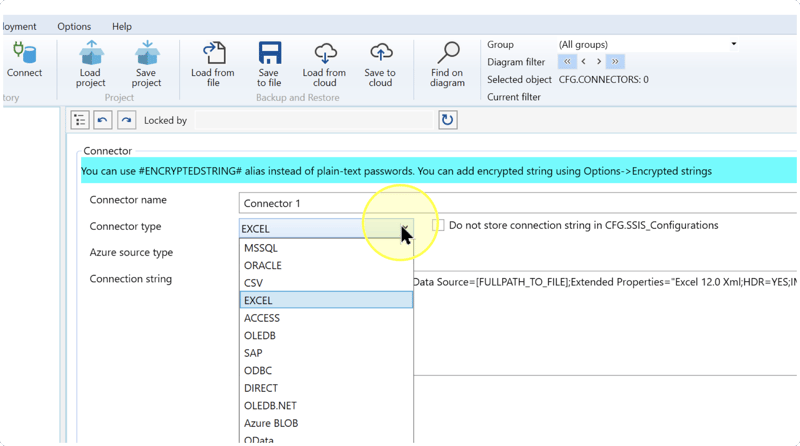Open the Help menu
Viewport: 800px width, 446px height.
[121, 27]
